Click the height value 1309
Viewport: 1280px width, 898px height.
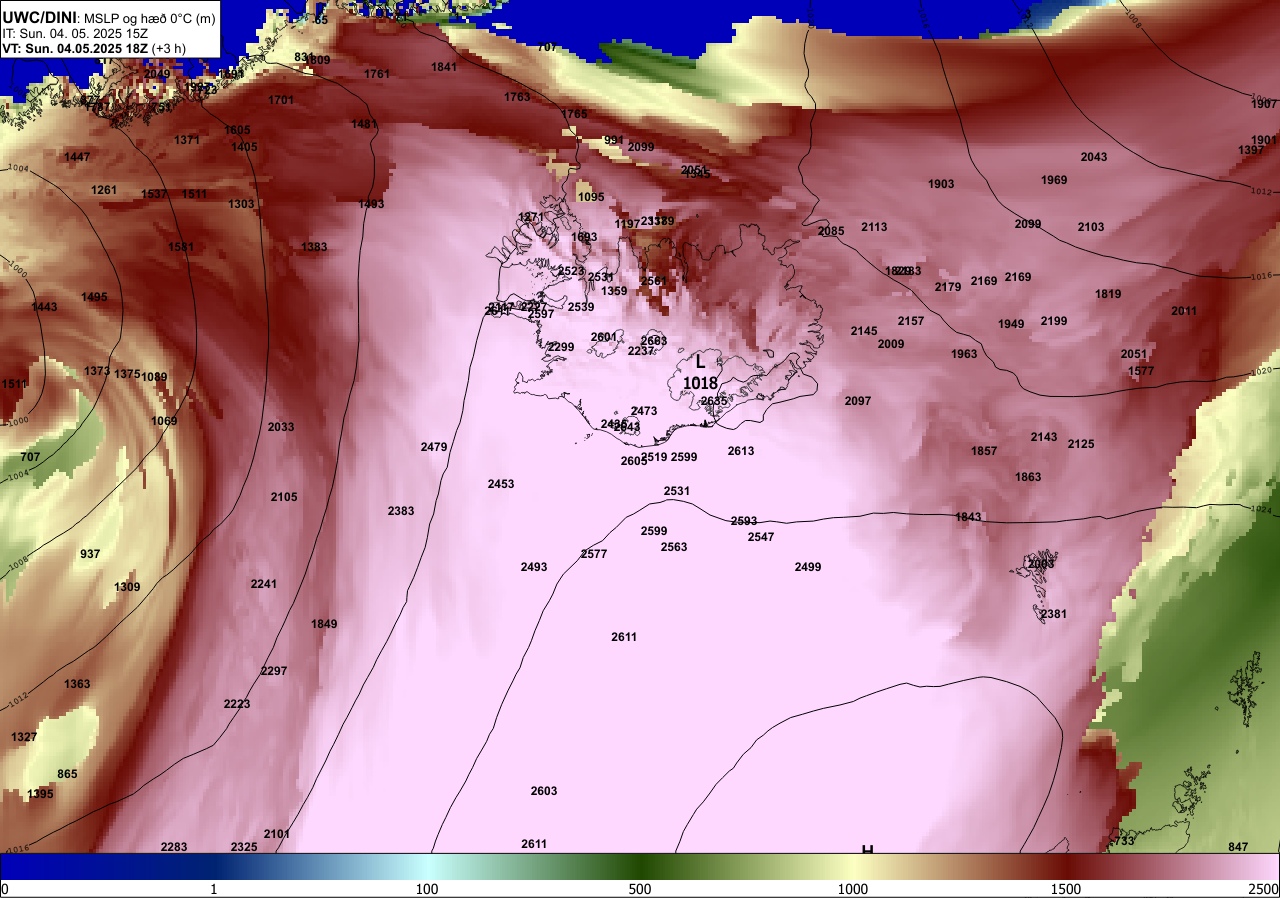tap(127, 587)
